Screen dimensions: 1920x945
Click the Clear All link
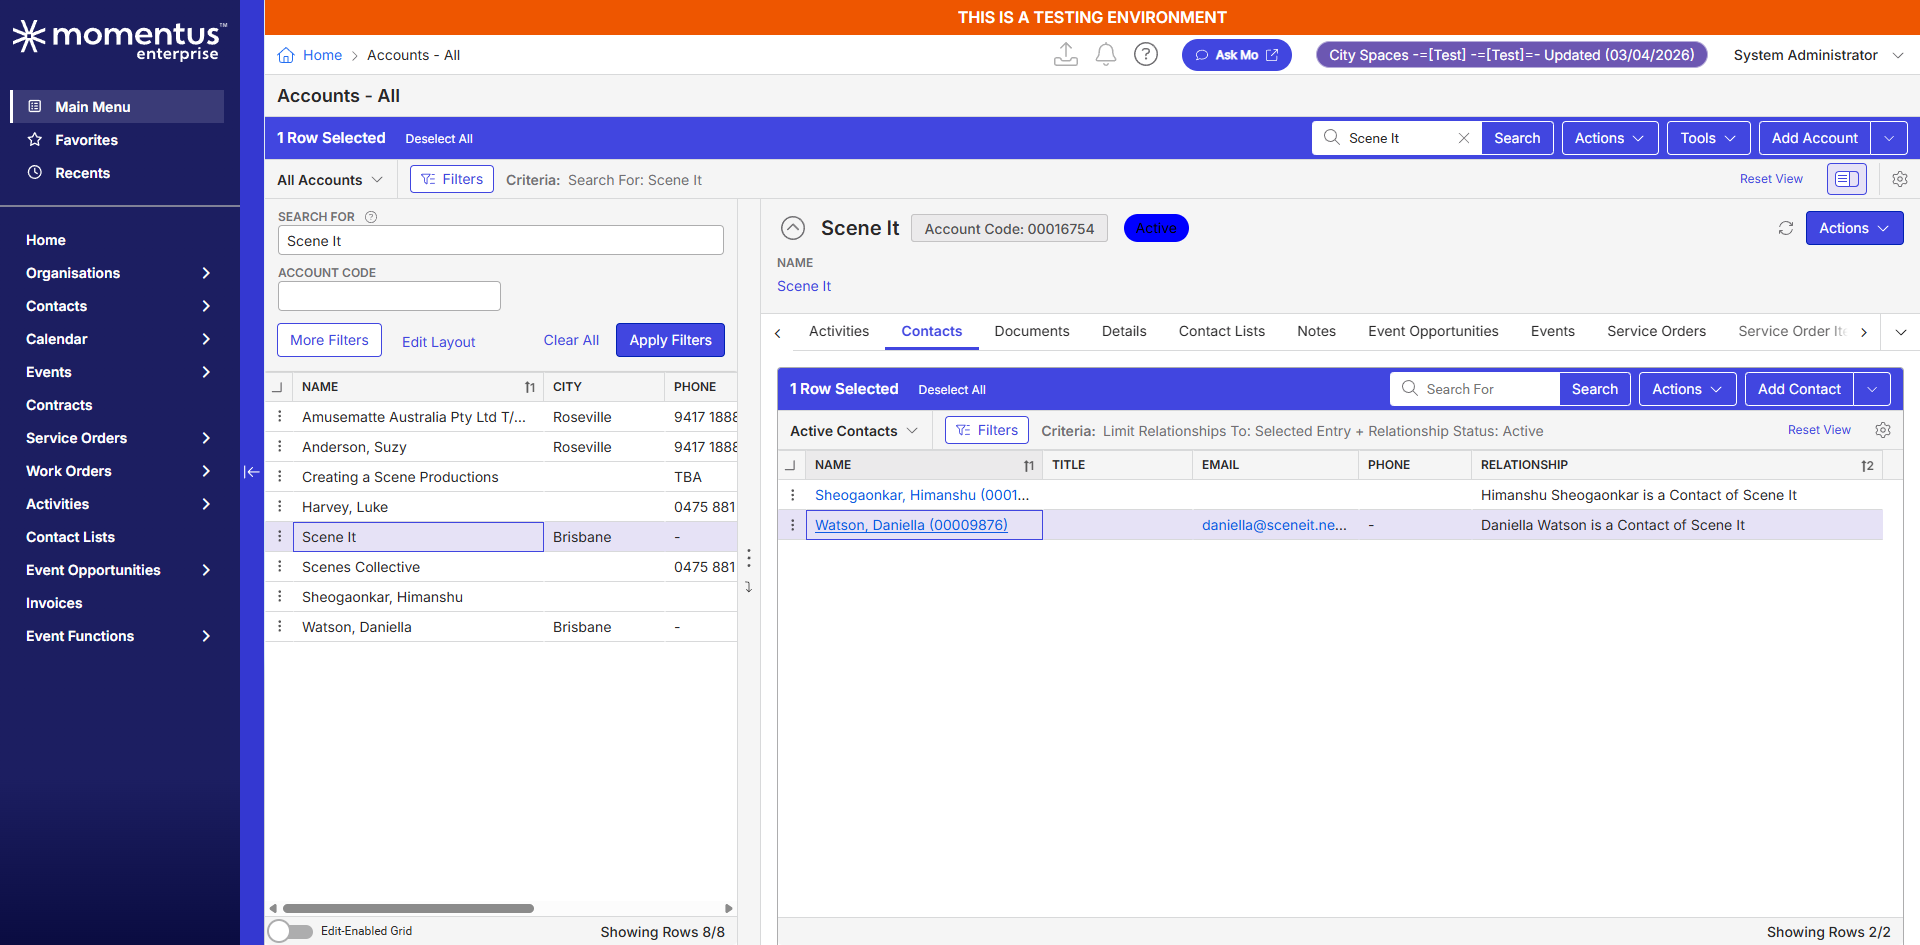click(x=571, y=340)
